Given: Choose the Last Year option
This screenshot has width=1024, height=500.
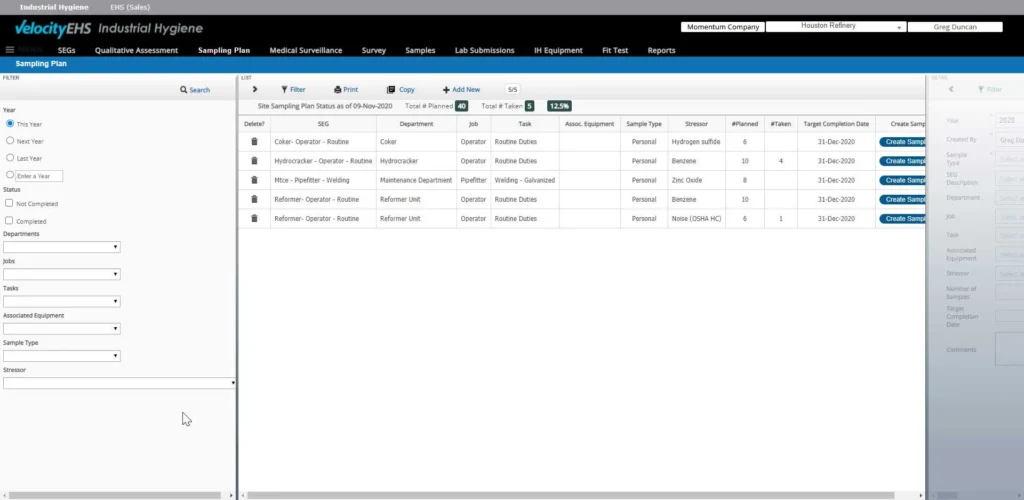Looking at the screenshot, I should (10, 158).
